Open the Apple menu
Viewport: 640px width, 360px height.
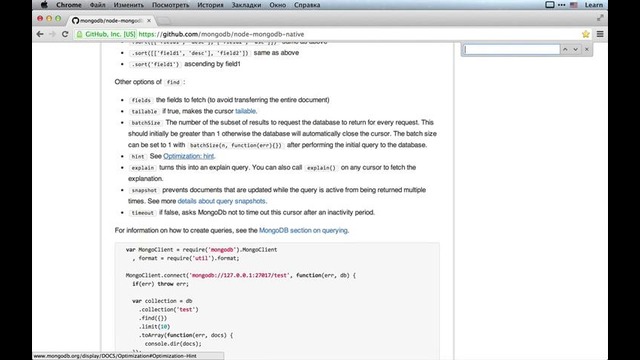click(x=44, y=5)
